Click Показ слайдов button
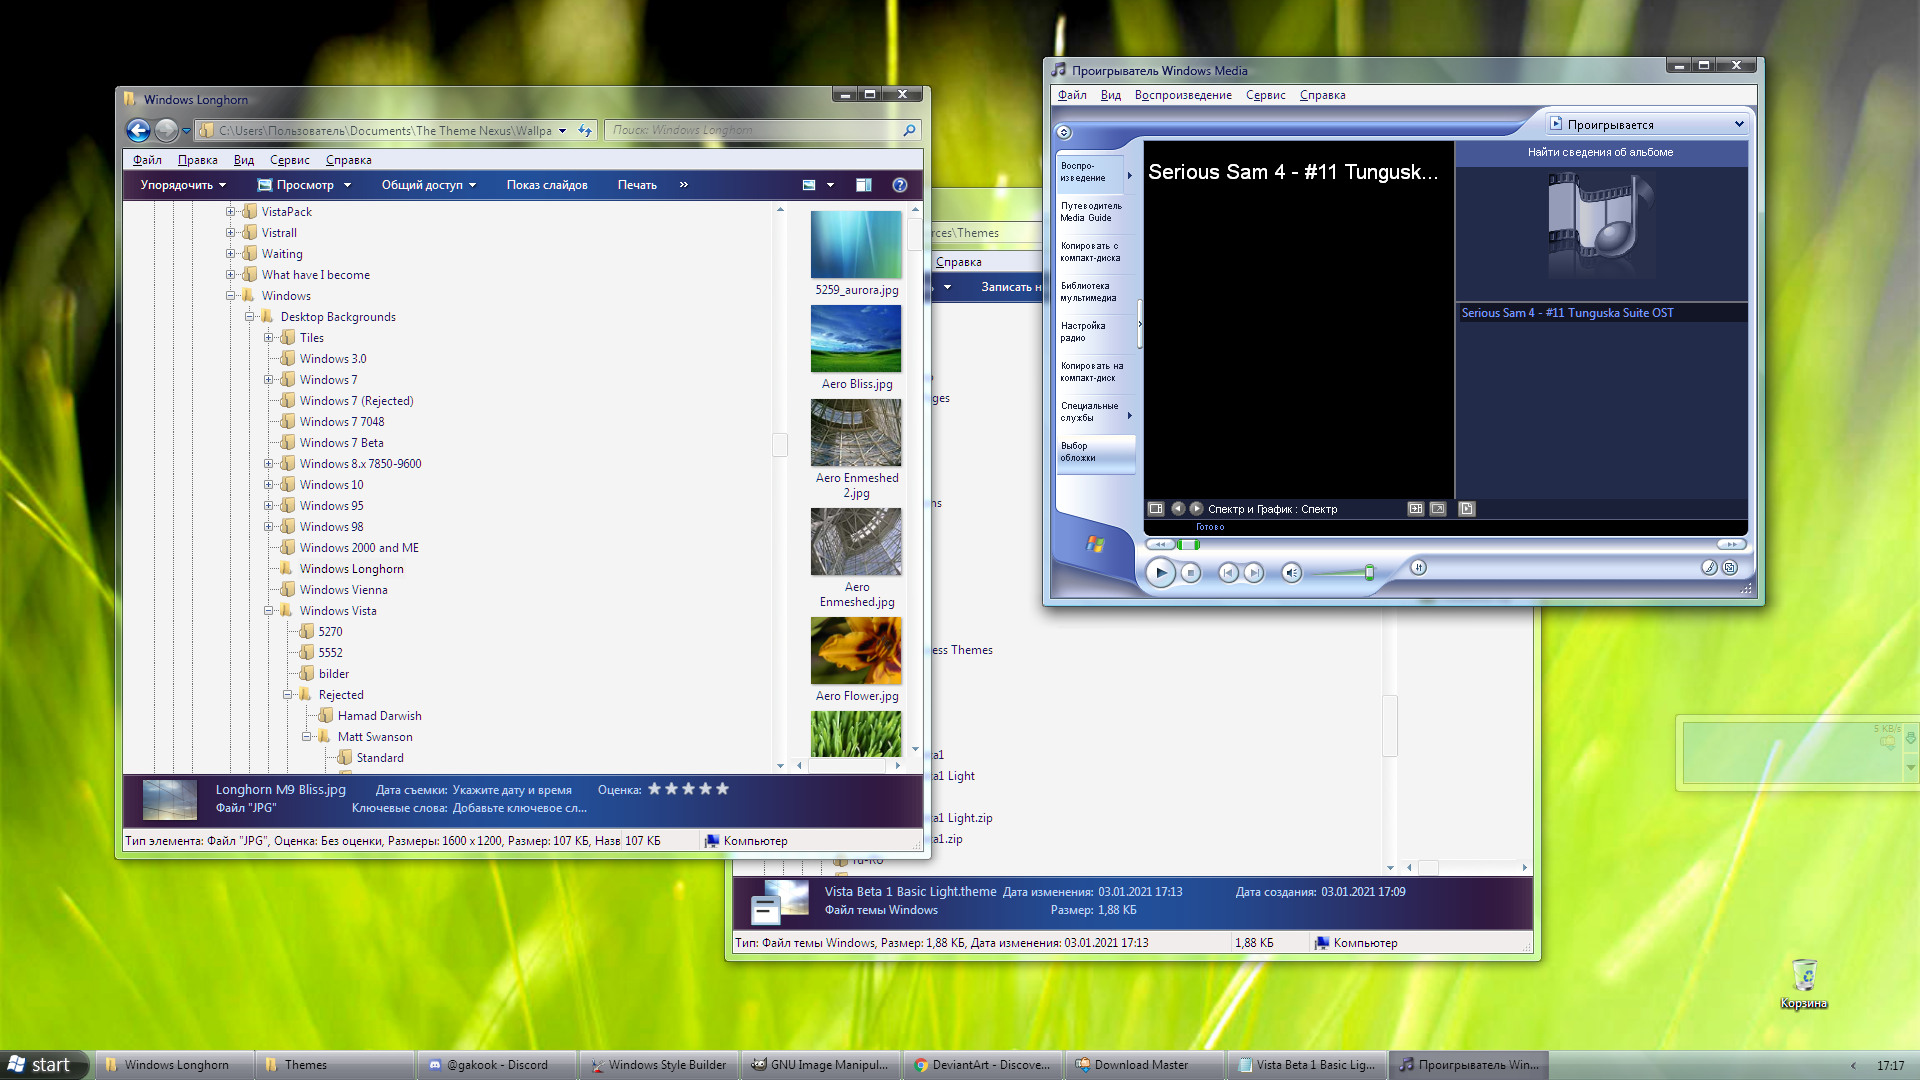The height and width of the screenshot is (1080, 1920). coord(547,185)
